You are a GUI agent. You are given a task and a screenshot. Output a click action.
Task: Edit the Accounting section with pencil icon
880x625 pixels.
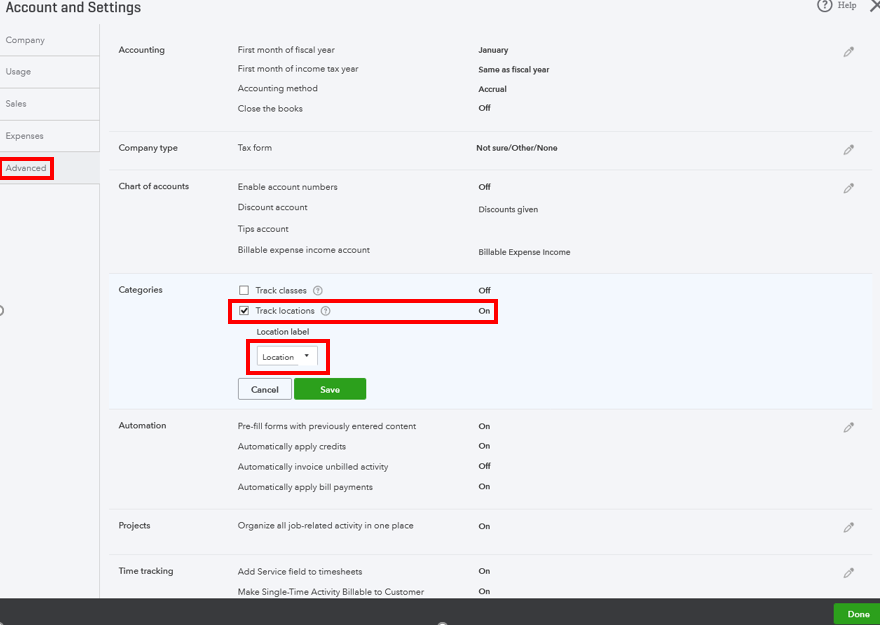click(849, 52)
